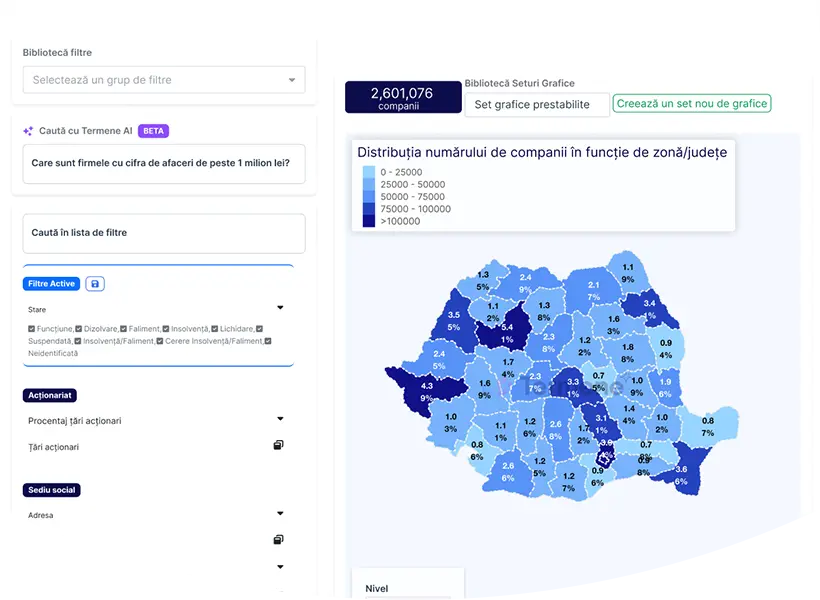Expand Procentaj țări acționari dropdown
The image size is (820, 600).
point(280,420)
